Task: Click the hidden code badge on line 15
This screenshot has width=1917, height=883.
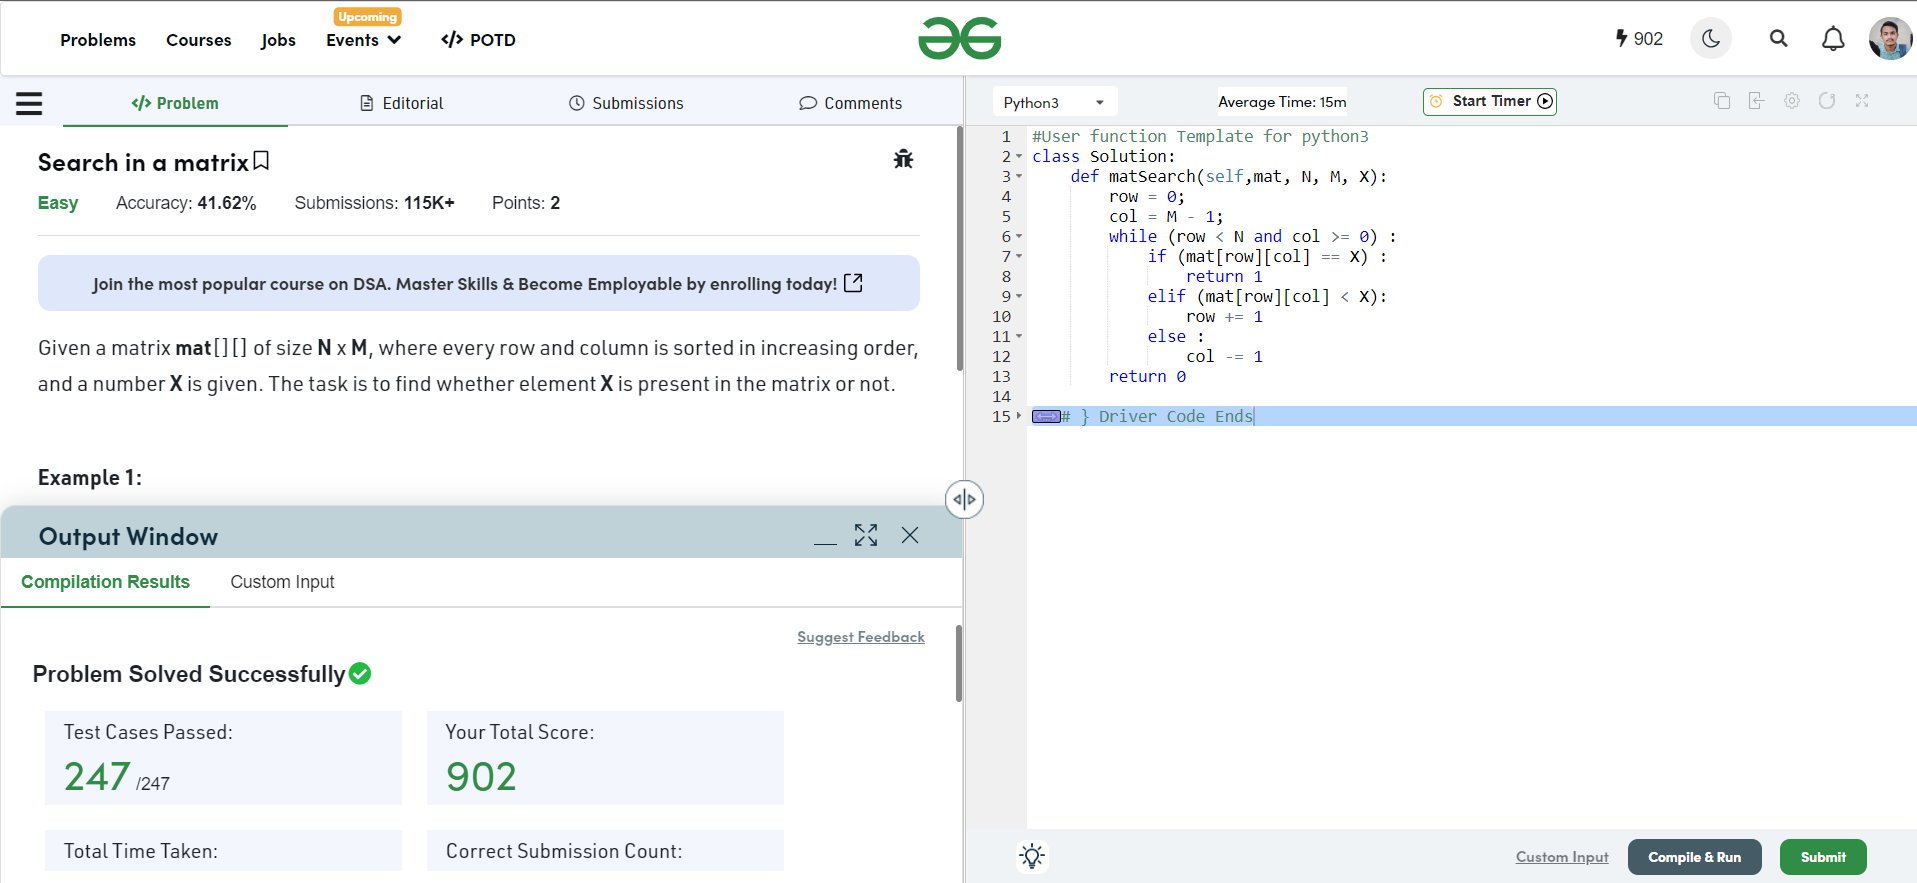Action: click(x=1046, y=416)
